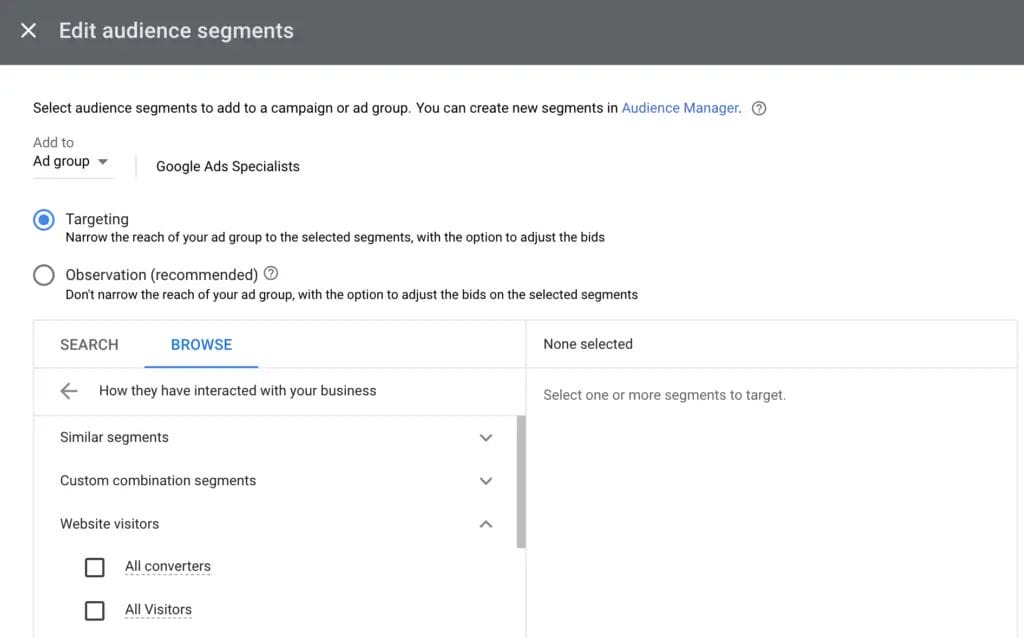The height and width of the screenshot is (638, 1024).
Task: Check the All Visitors checkbox
Action: [x=95, y=610]
